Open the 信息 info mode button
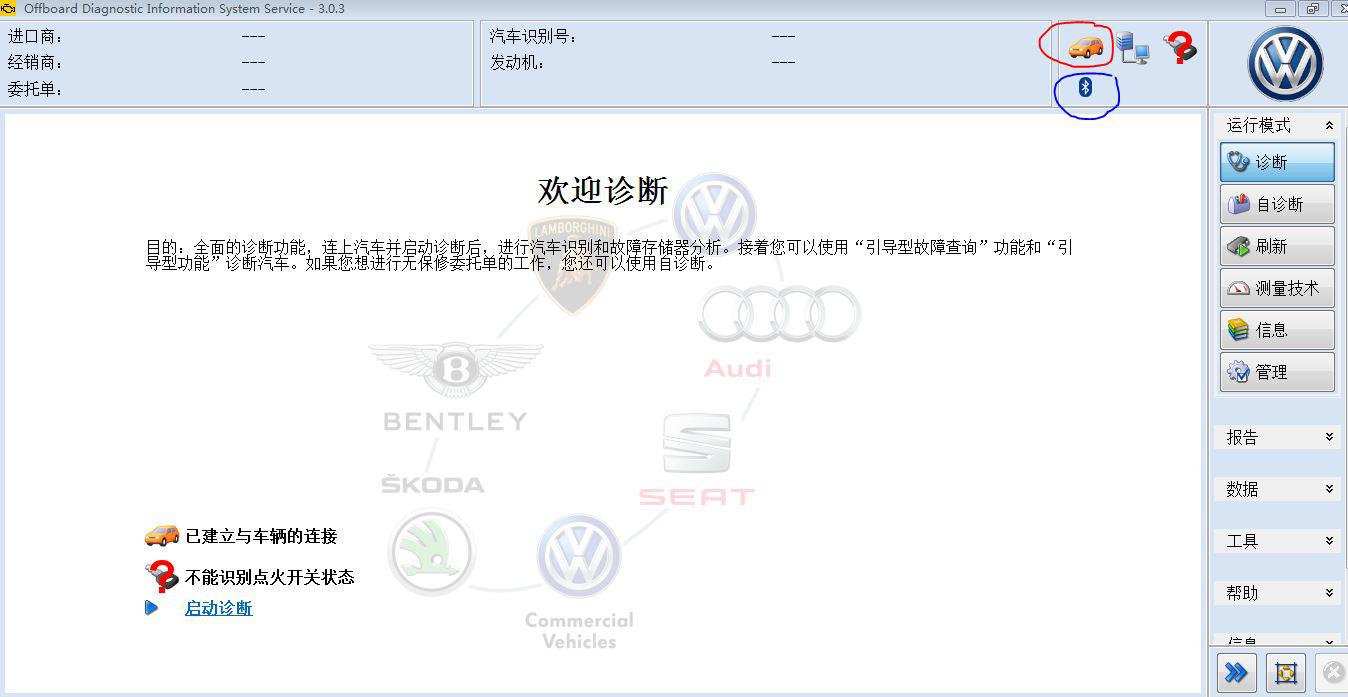Image resolution: width=1348 pixels, height=697 pixels. pos(1277,330)
